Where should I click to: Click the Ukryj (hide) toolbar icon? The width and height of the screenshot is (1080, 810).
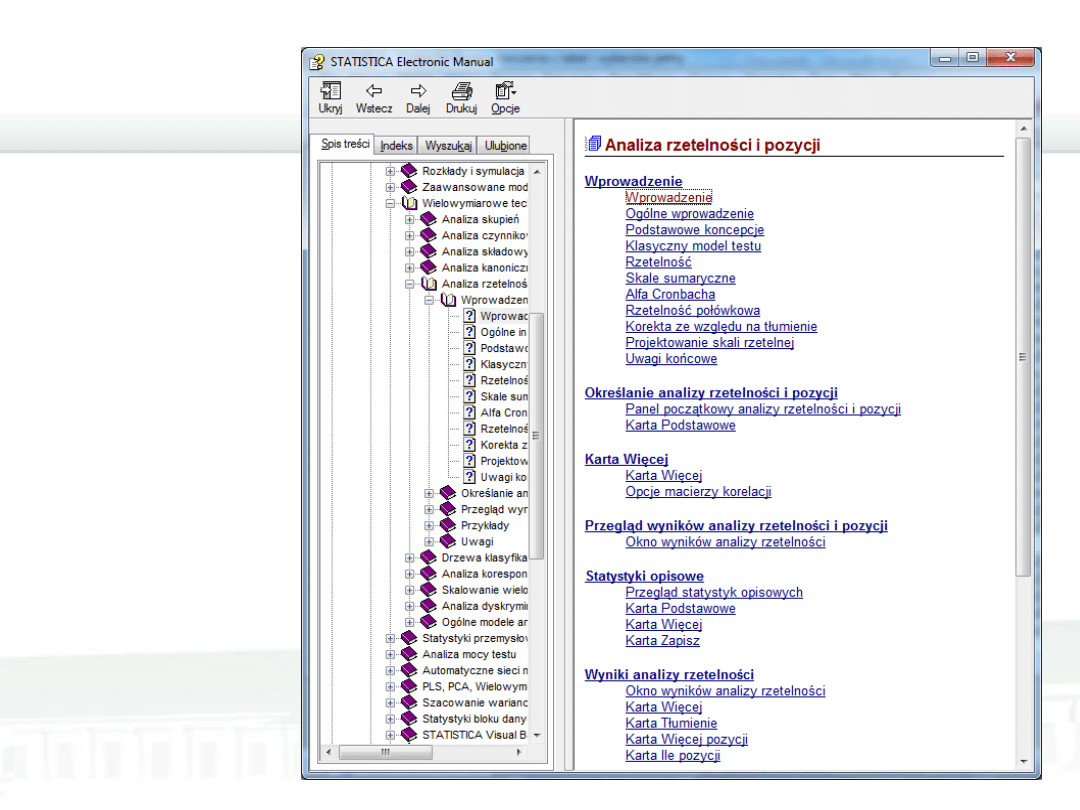330,91
